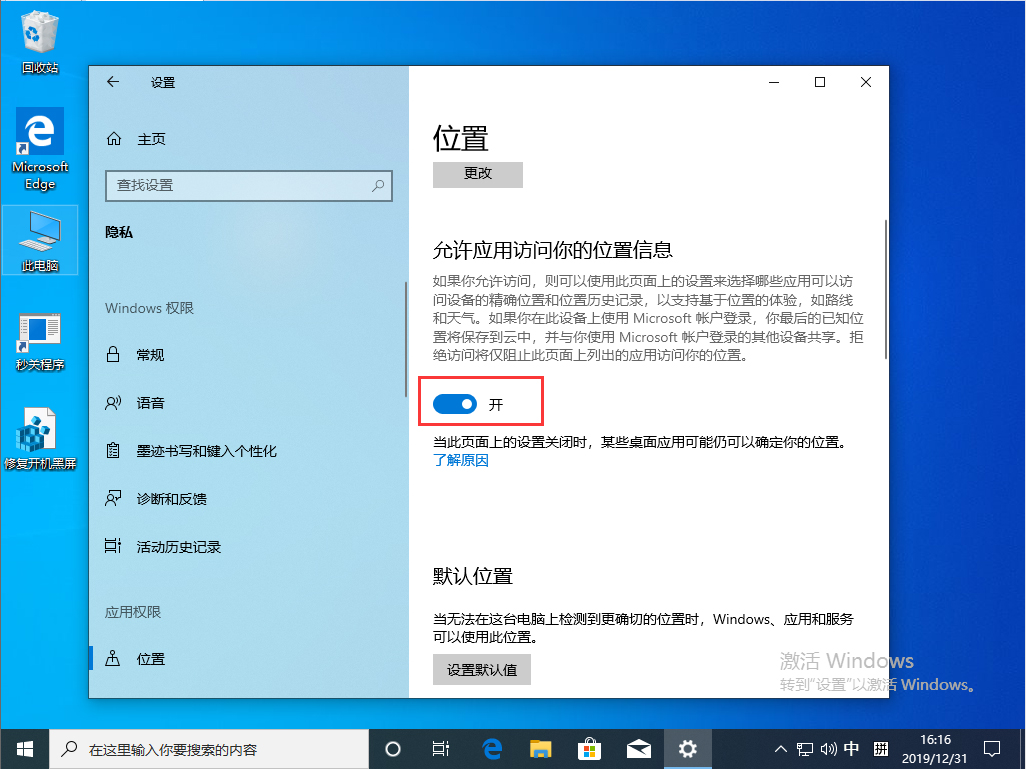Click the 了解原因 link
The height and width of the screenshot is (769, 1026).
click(x=461, y=459)
